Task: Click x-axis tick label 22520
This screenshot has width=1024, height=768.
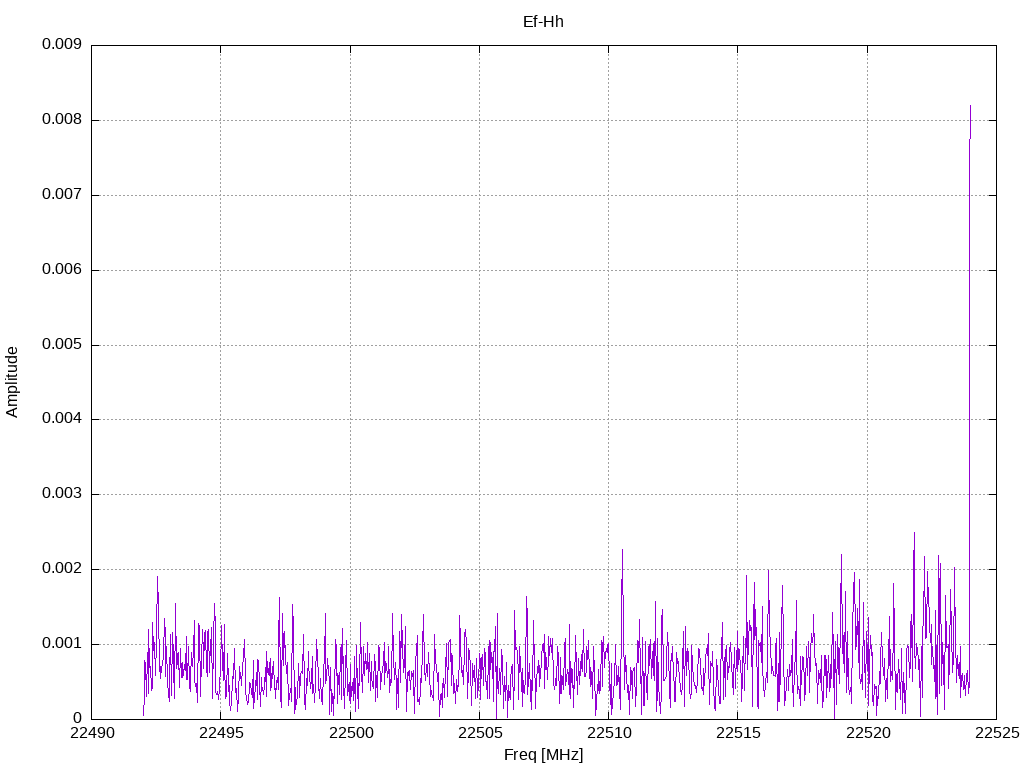Action: coord(868,733)
